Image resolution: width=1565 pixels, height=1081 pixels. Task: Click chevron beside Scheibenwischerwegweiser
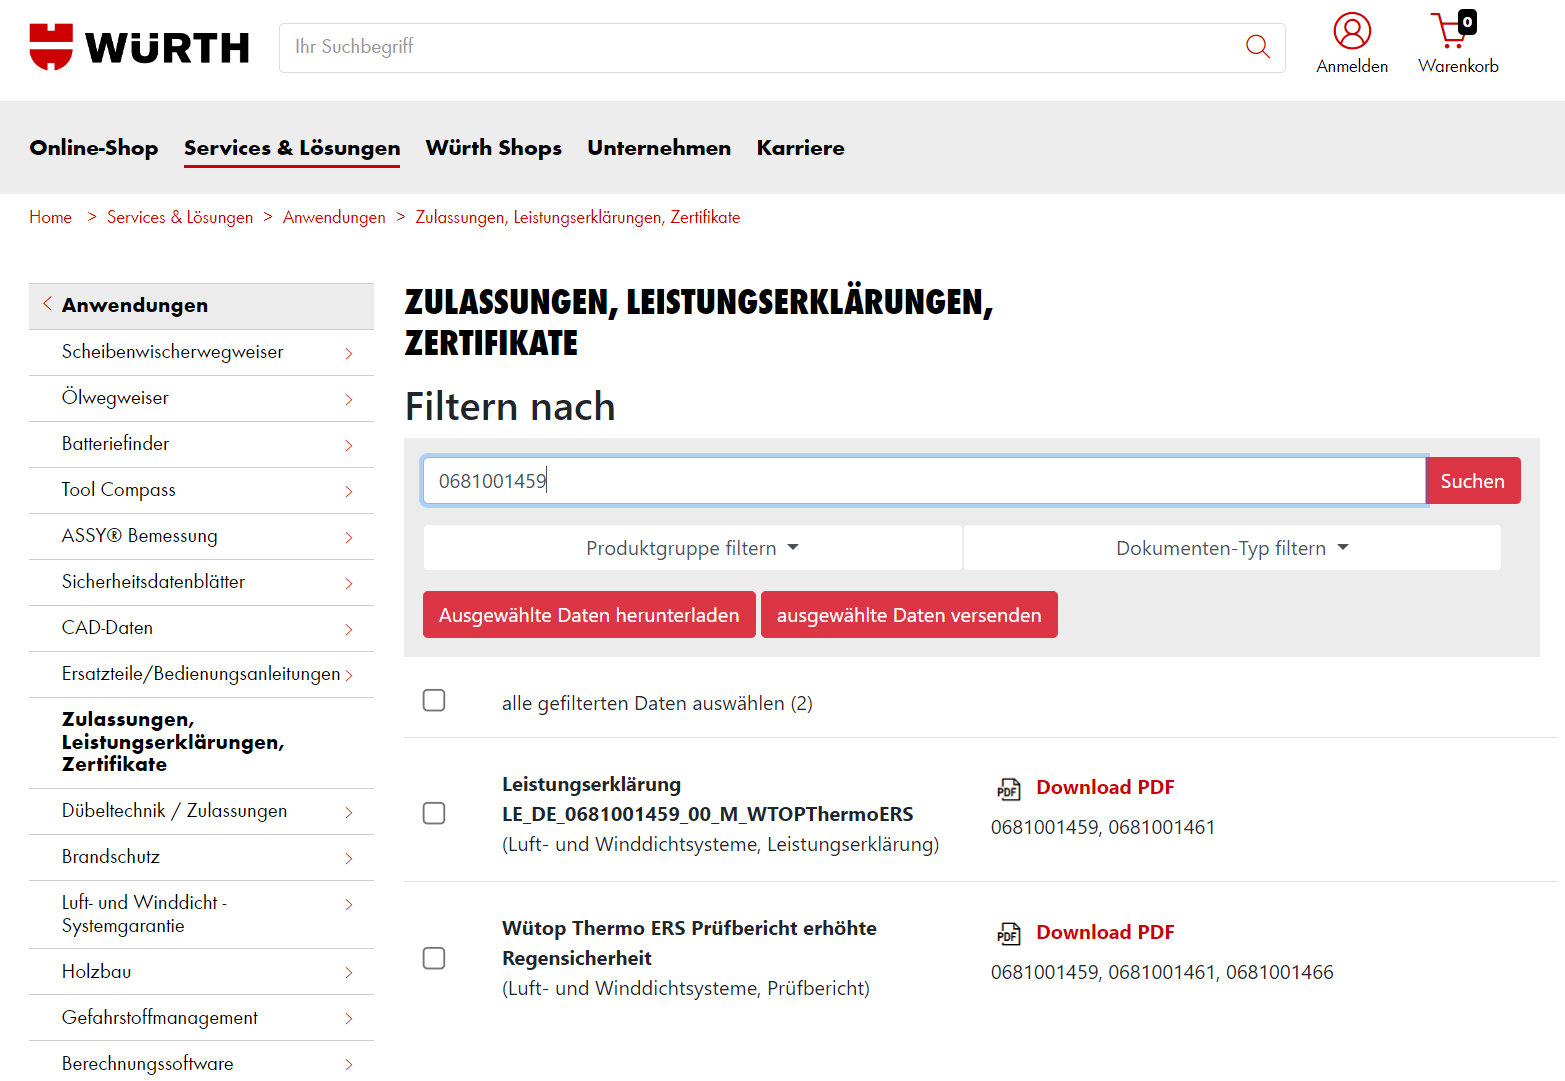pos(349,353)
